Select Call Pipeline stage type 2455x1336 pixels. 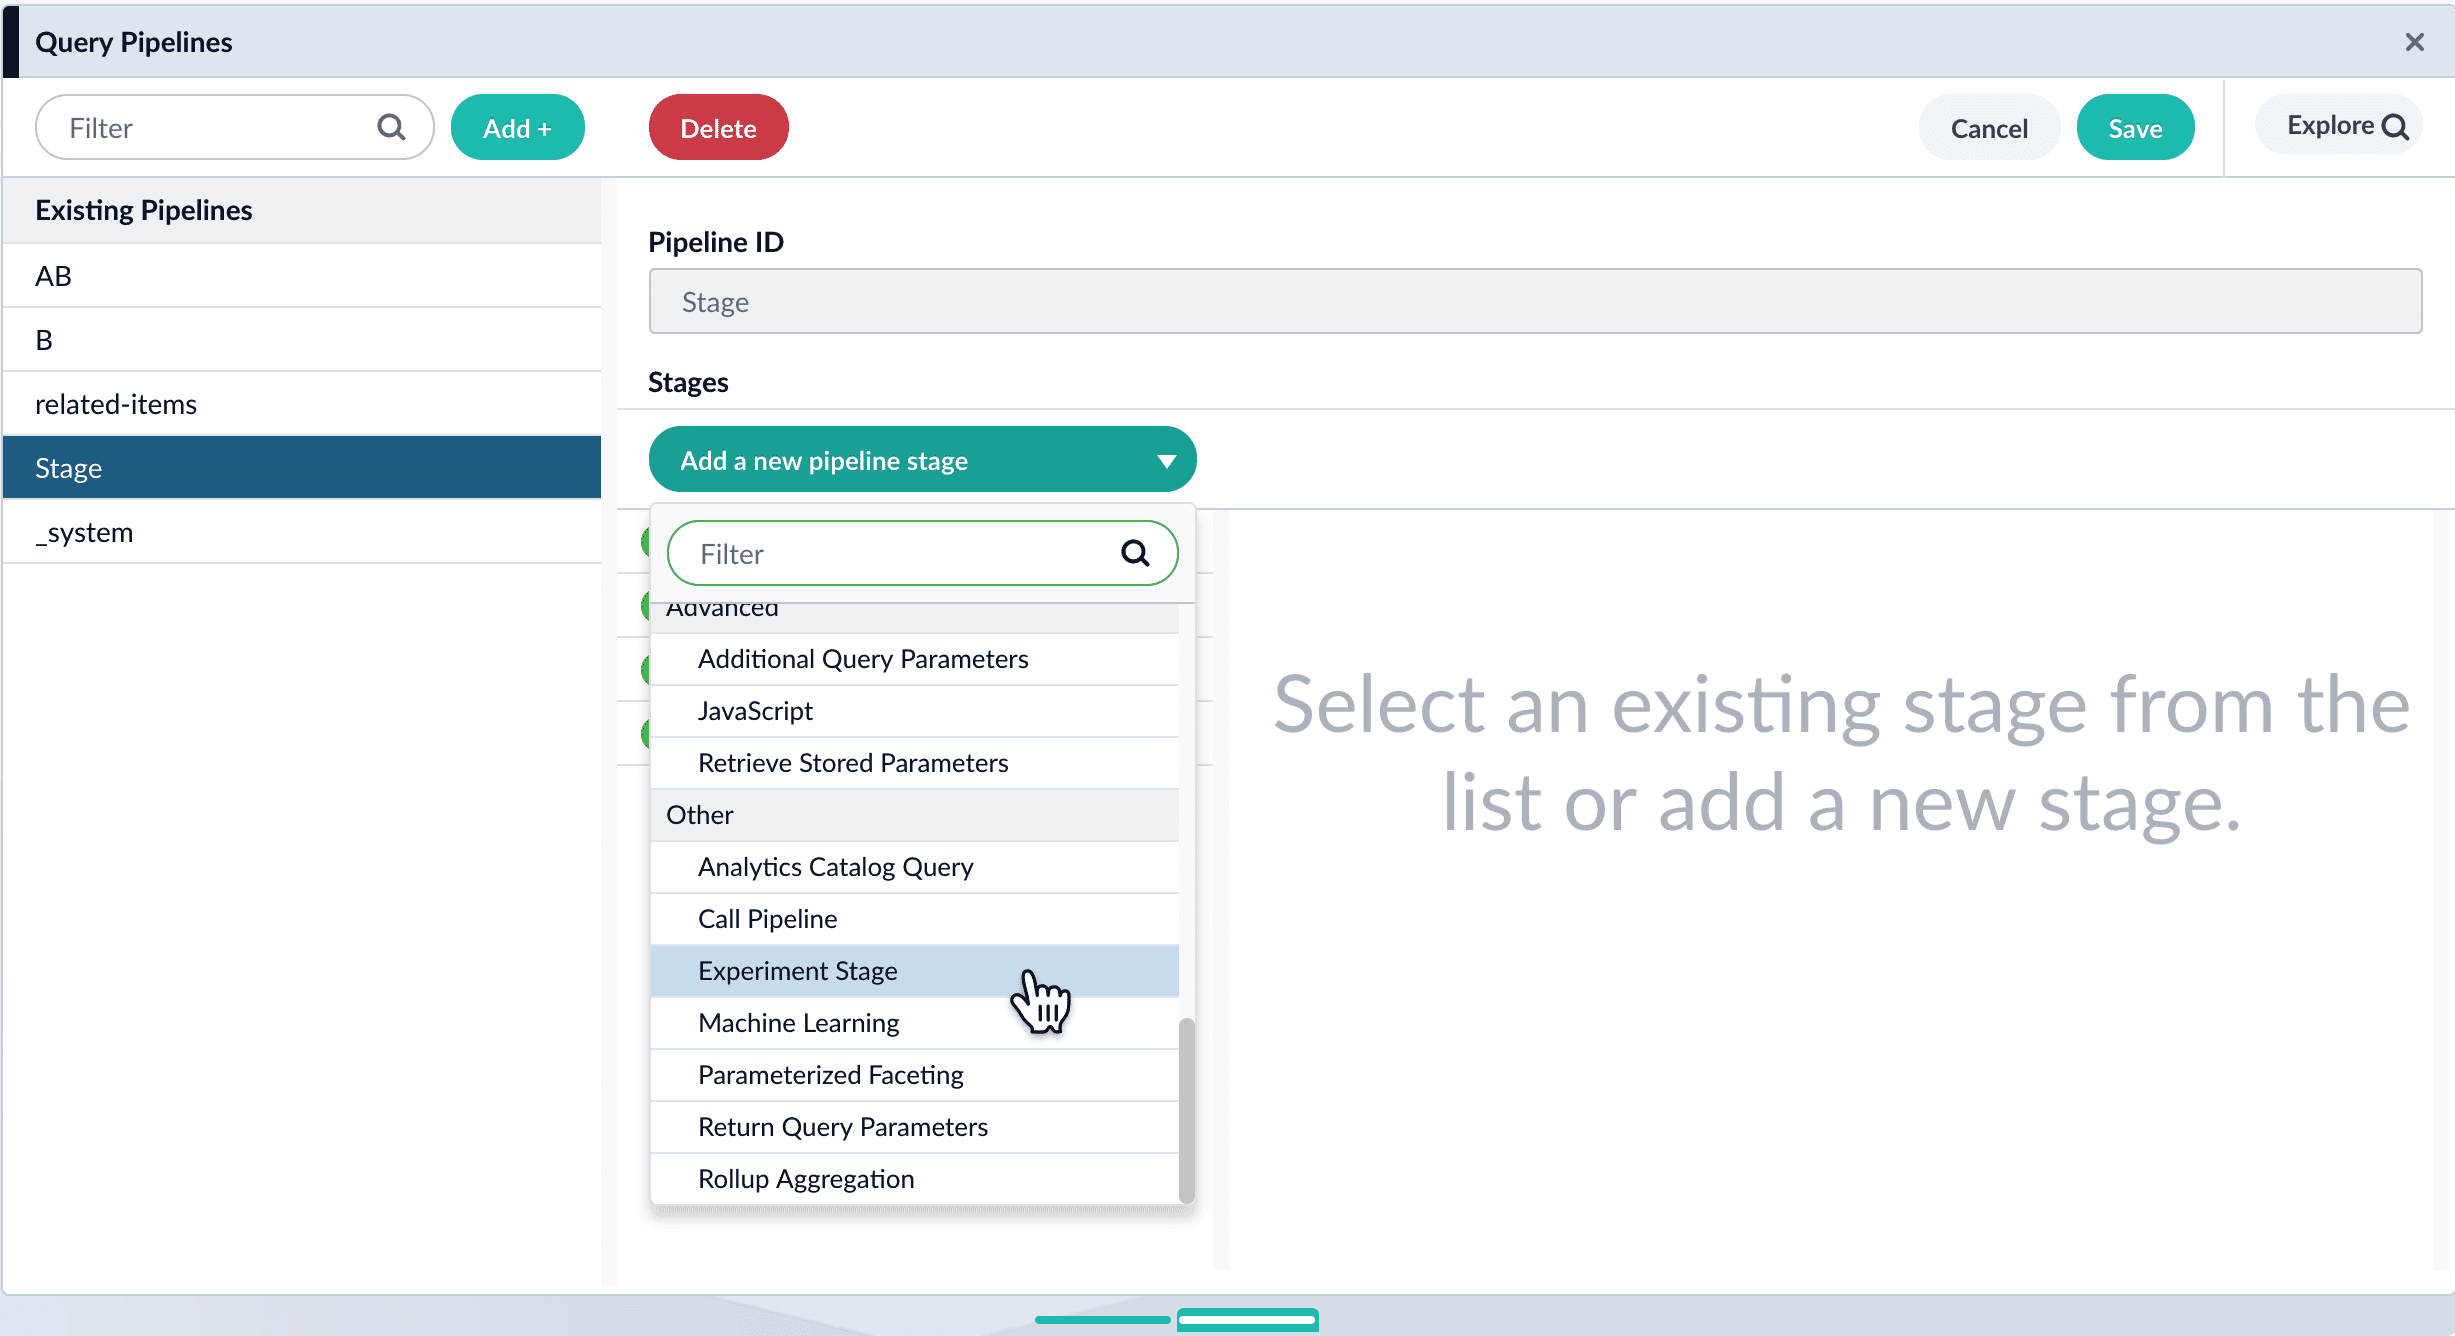[767, 919]
